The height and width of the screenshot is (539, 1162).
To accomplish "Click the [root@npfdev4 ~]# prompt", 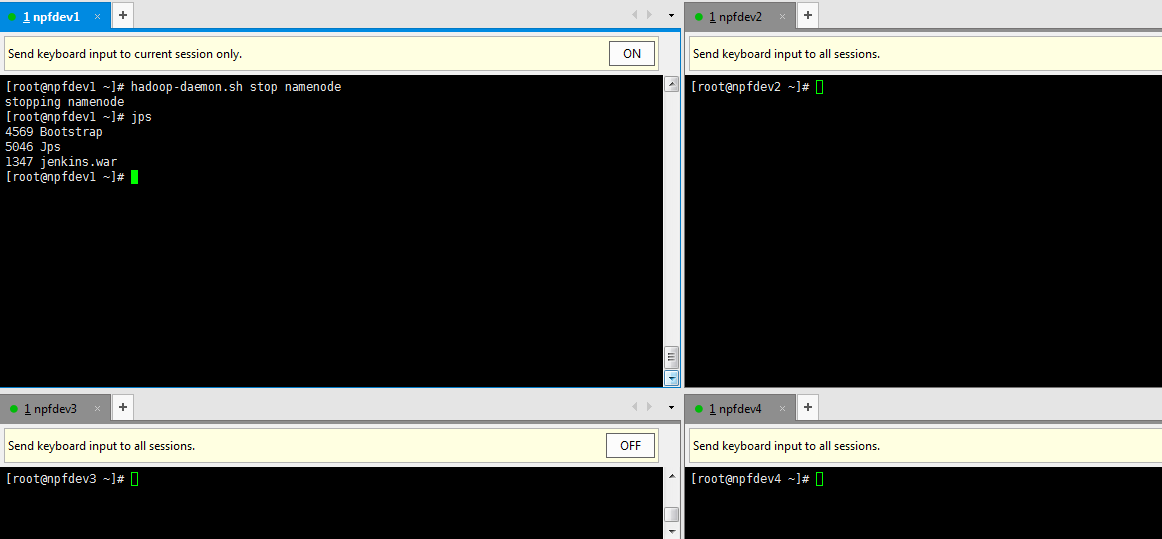I will pos(757,479).
